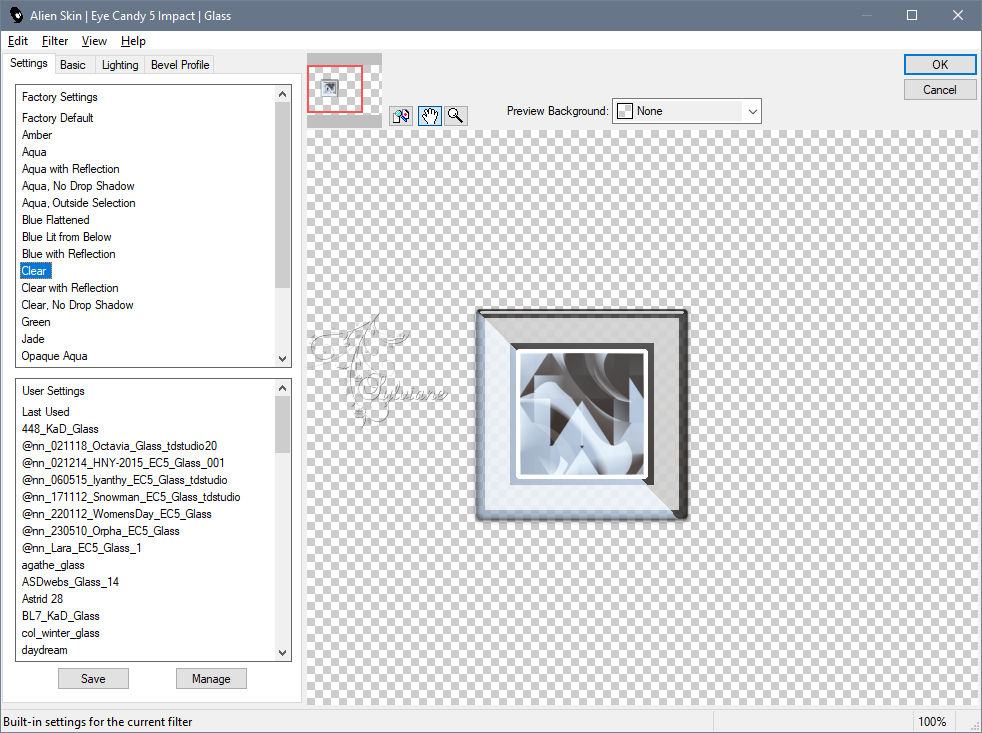This screenshot has height=733, width=982.
Task: Choose the Amber factory preset
Action: pyautogui.click(x=37, y=135)
